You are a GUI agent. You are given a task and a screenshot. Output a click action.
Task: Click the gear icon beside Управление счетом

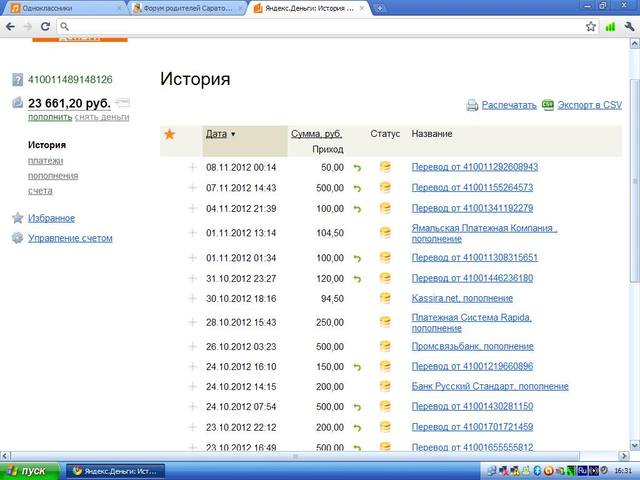17,238
